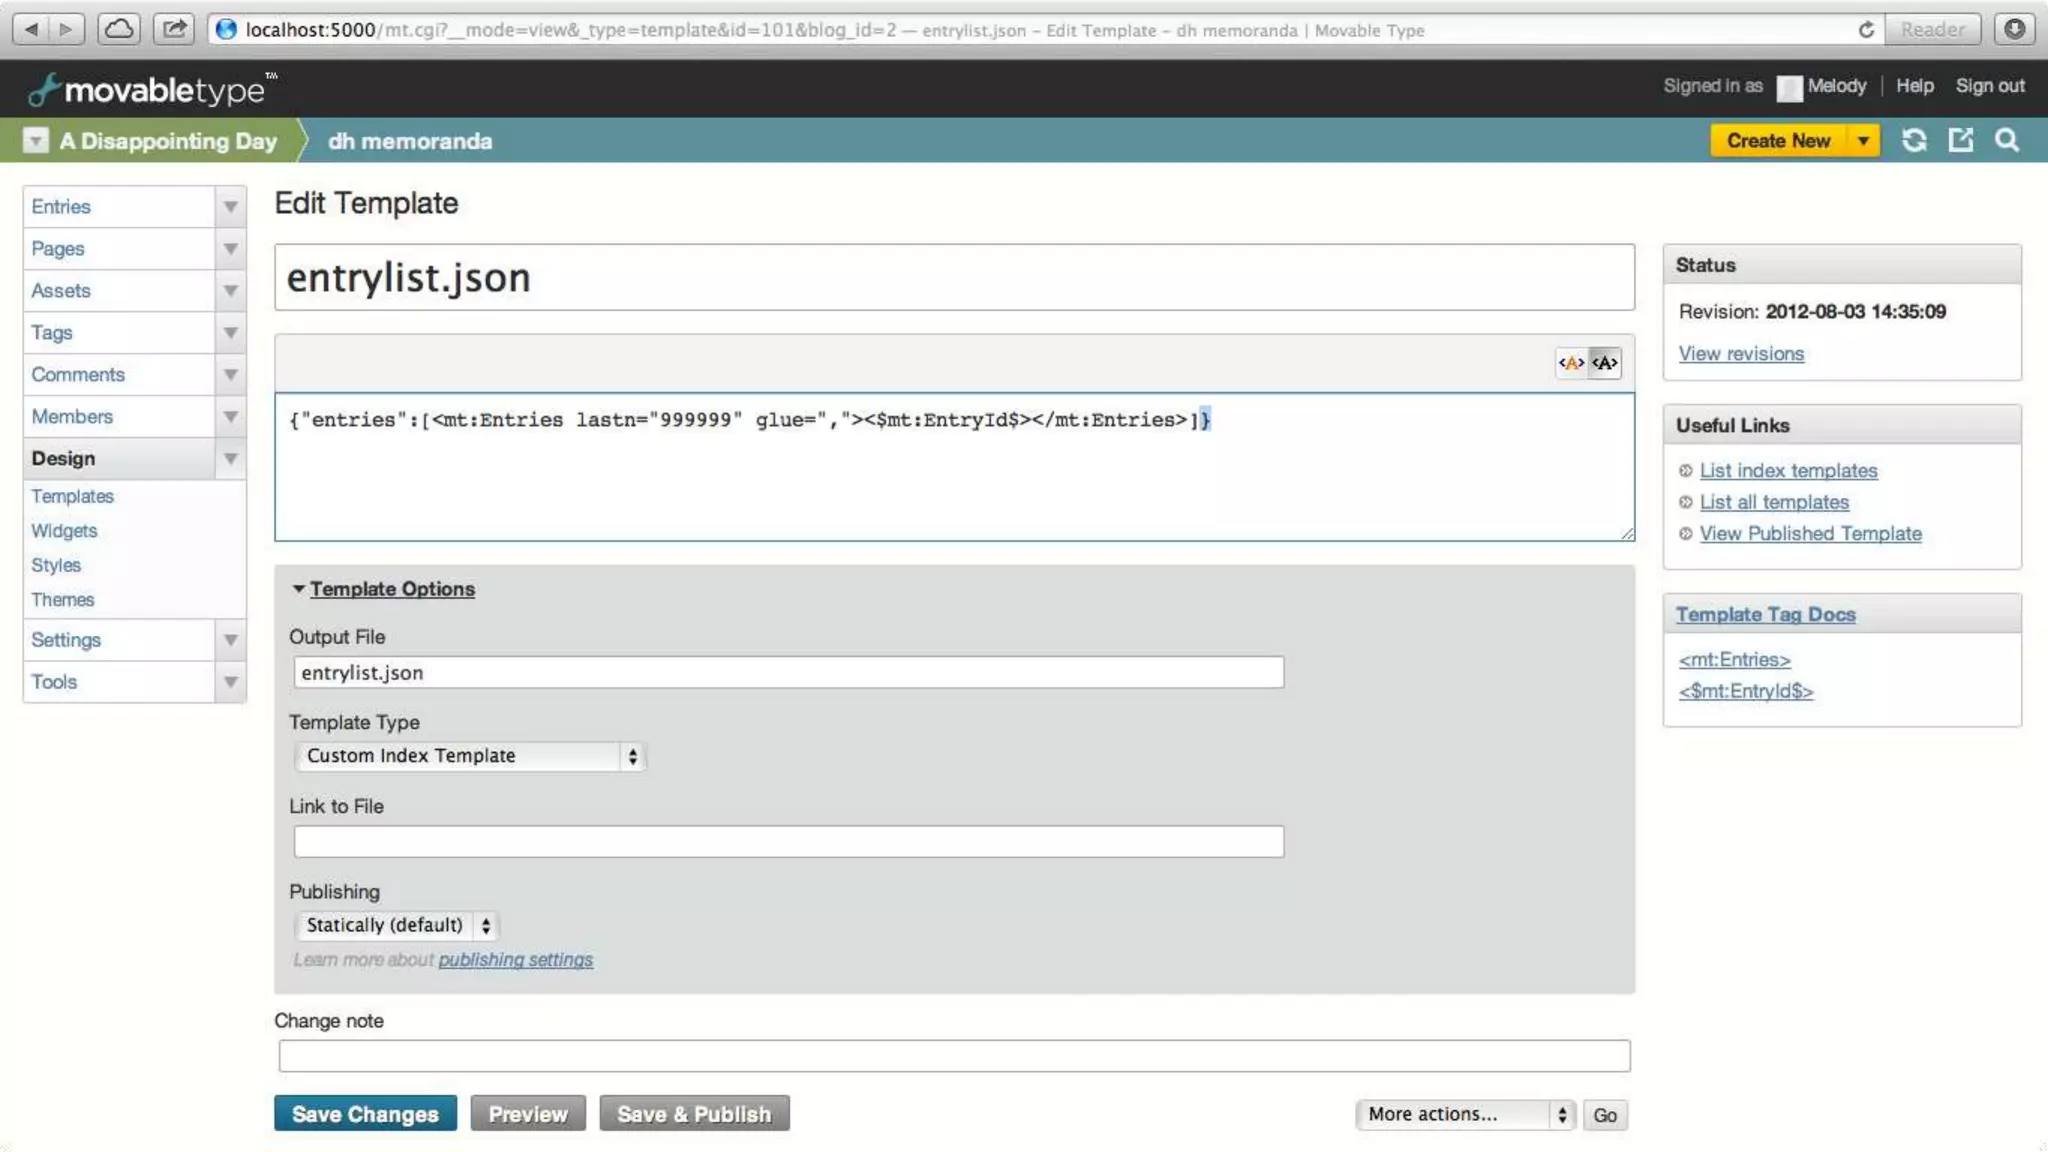
Task: Click the view site external link icon
Action: (1960, 141)
